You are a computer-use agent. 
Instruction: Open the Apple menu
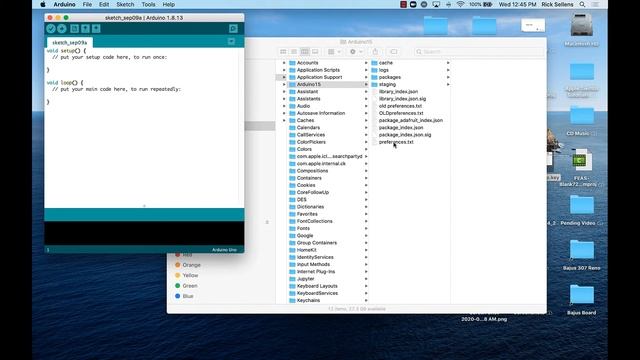tap(42, 4)
